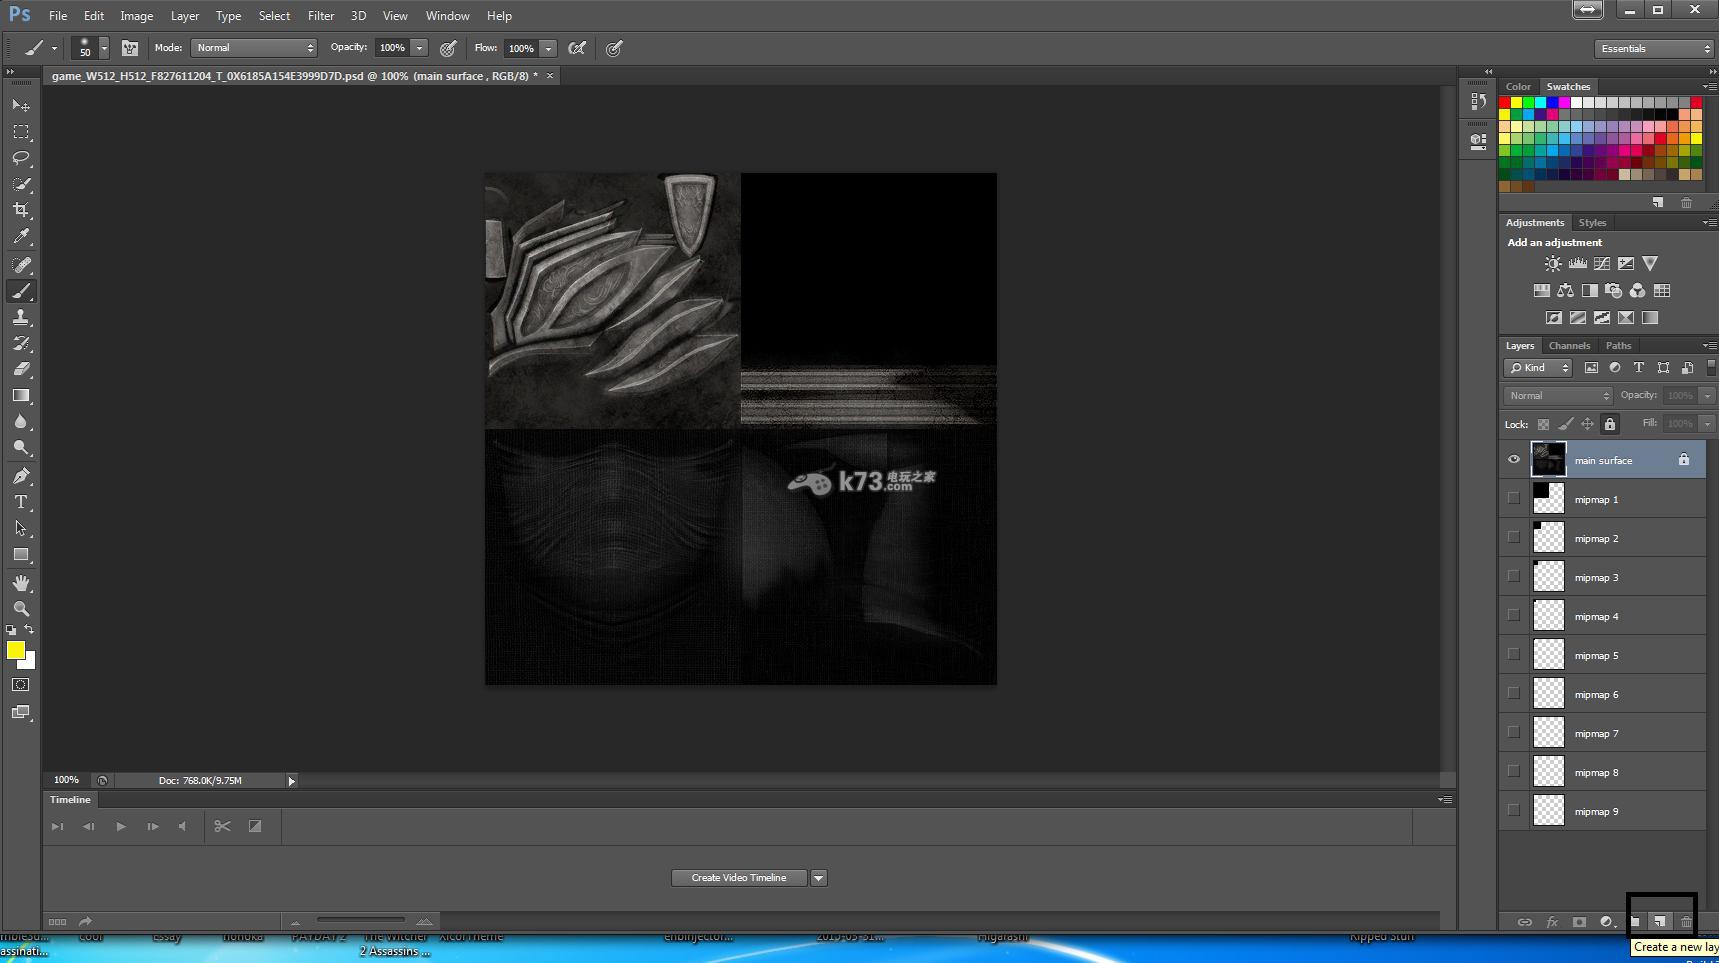Image resolution: width=1719 pixels, height=963 pixels.
Task: Select the Move tool
Action: point(21,105)
